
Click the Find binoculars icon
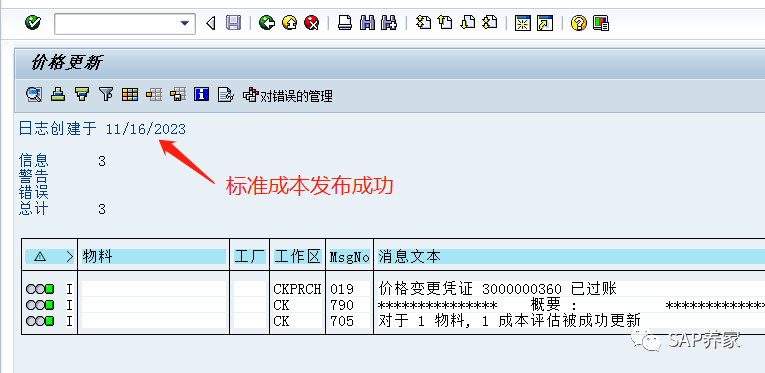(x=367, y=23)
